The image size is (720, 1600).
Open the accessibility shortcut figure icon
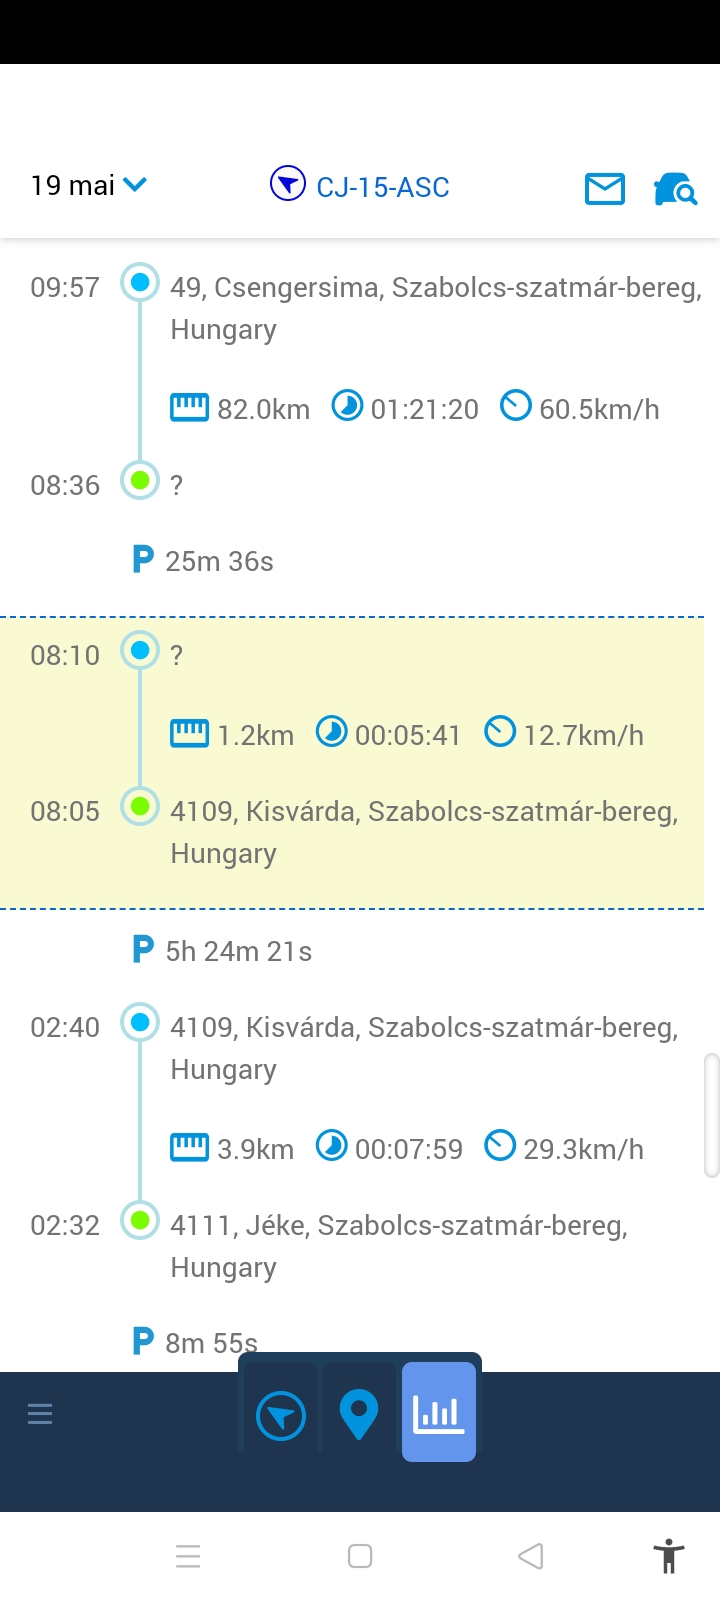pyautogui.click(x=668, y=1556)
